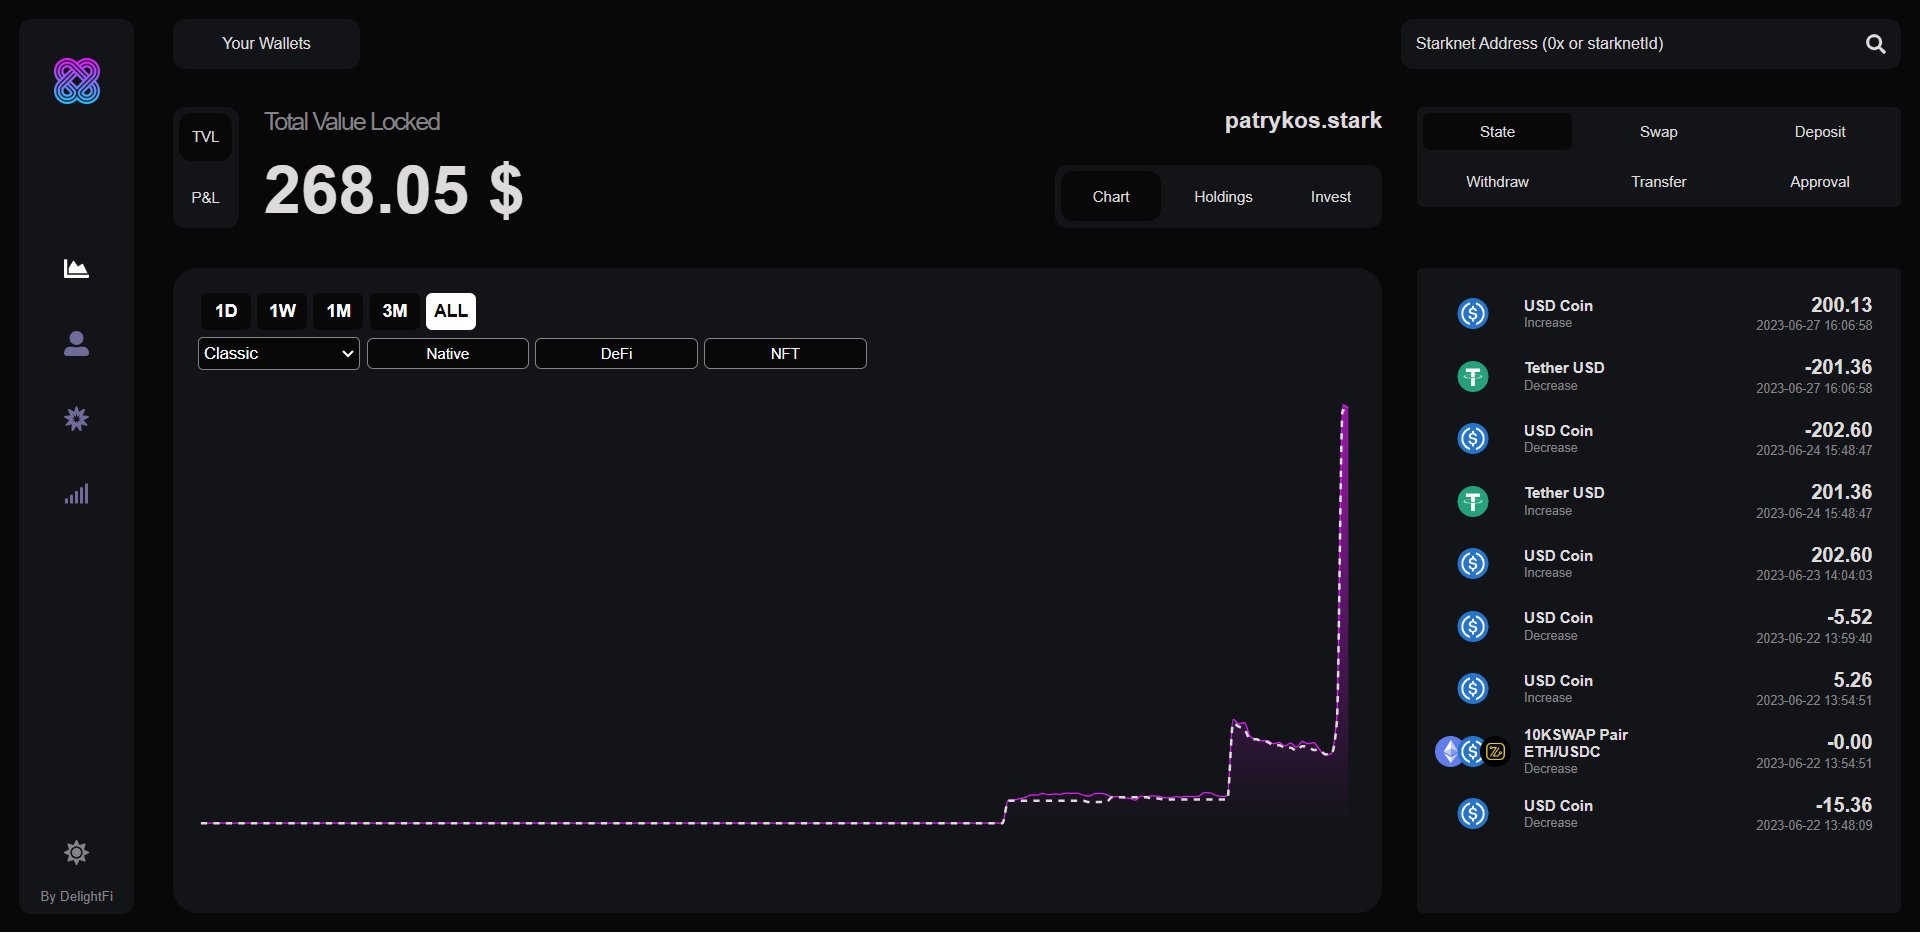This screenshot has width=1920, height=933.
Task: Open the Chart tab
Action: 1111,197
